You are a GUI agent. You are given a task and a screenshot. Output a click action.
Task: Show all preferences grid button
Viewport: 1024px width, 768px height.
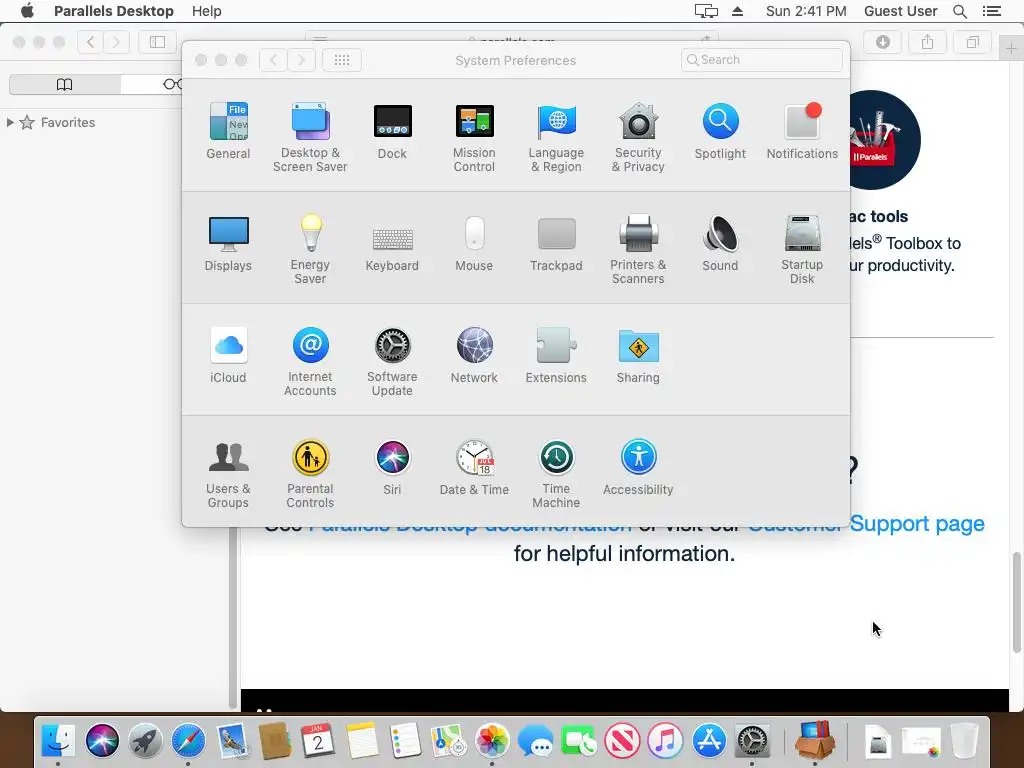coord(342,60)
